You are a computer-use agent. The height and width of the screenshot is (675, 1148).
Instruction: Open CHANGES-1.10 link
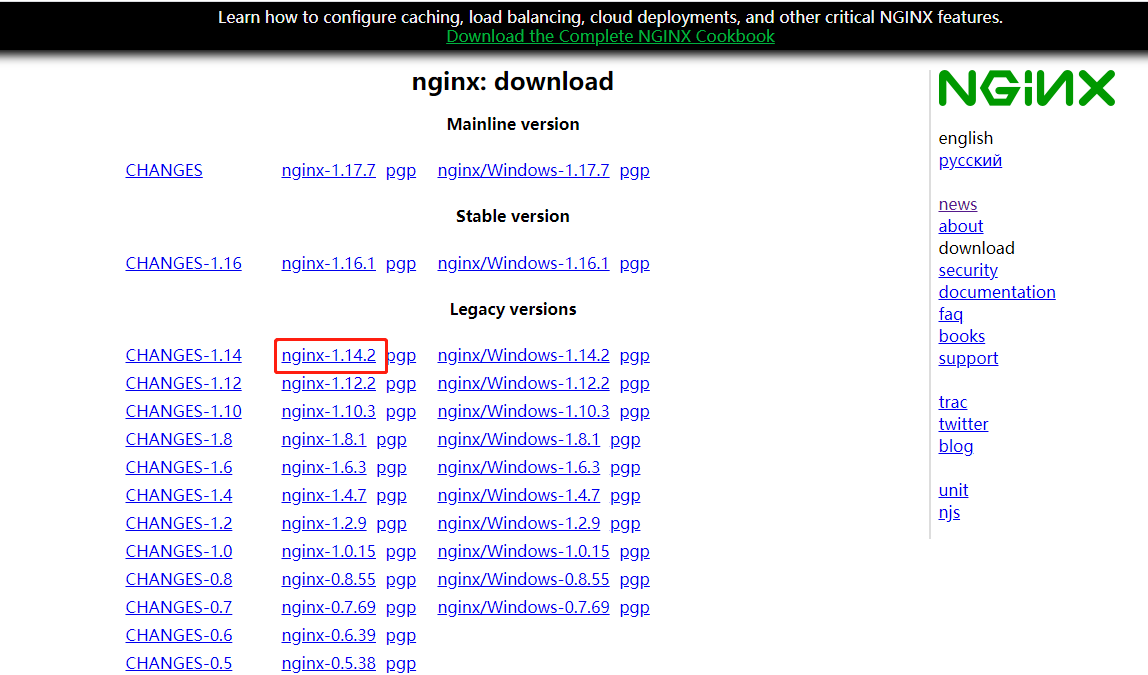point(183,411)
